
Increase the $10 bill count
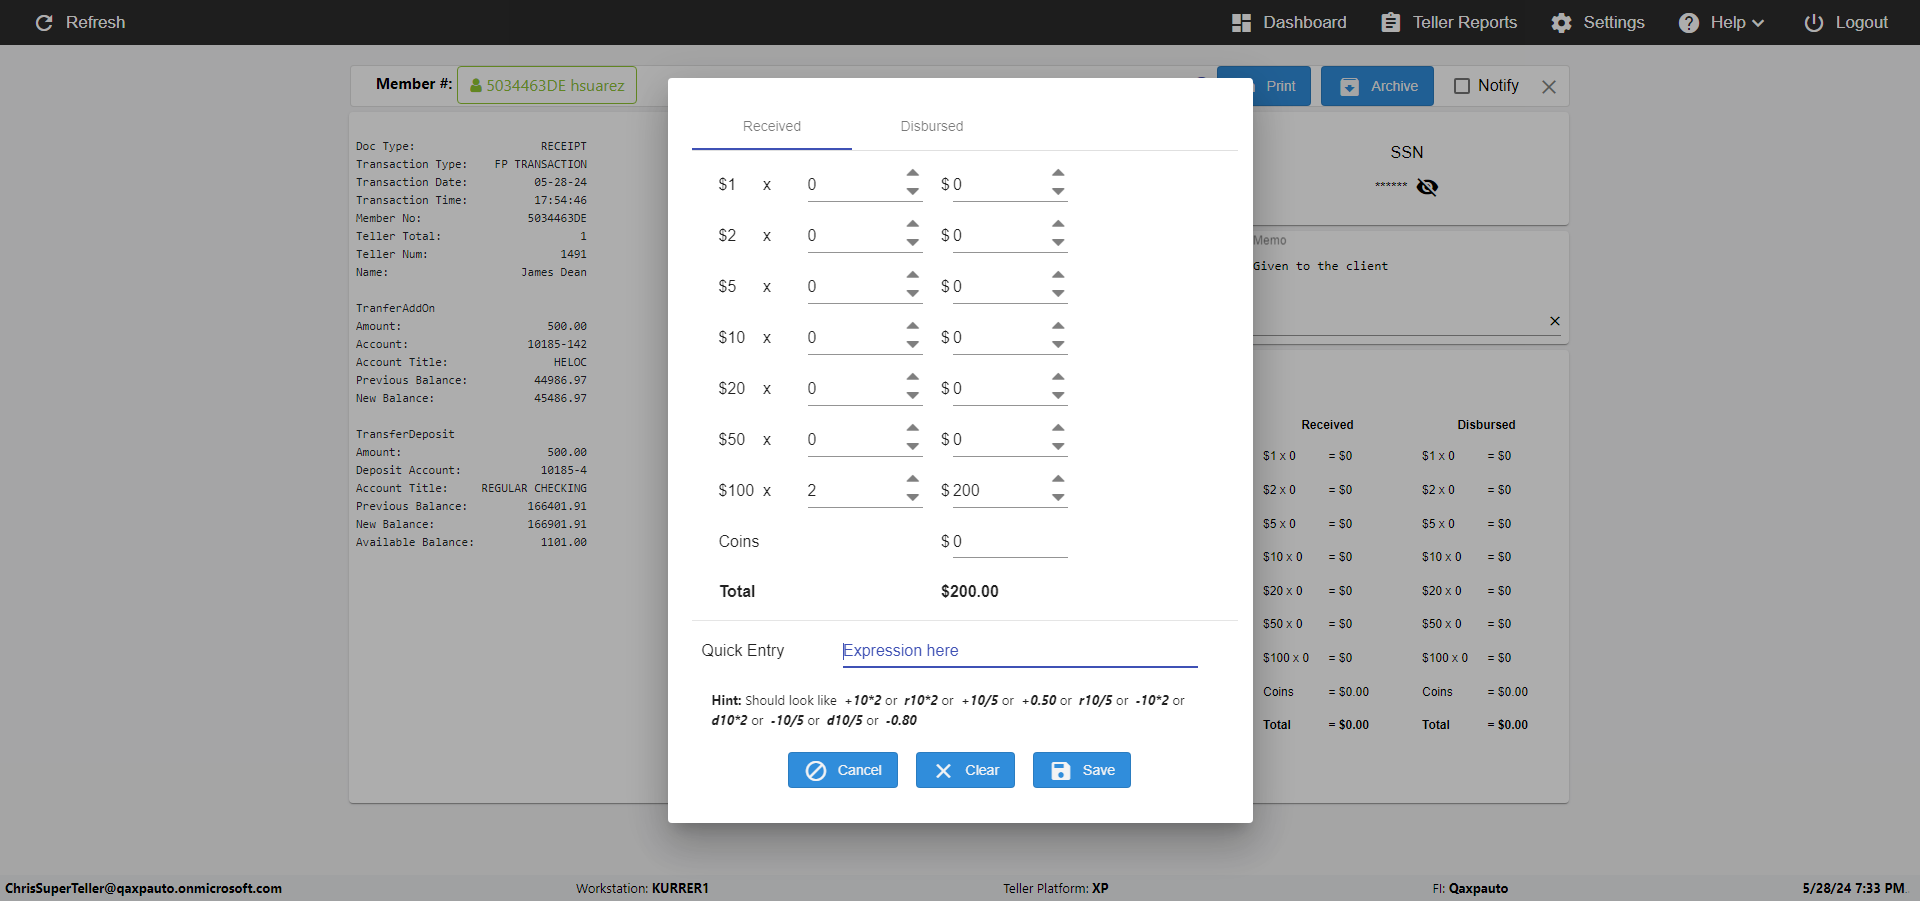click(x=913, y=327)
